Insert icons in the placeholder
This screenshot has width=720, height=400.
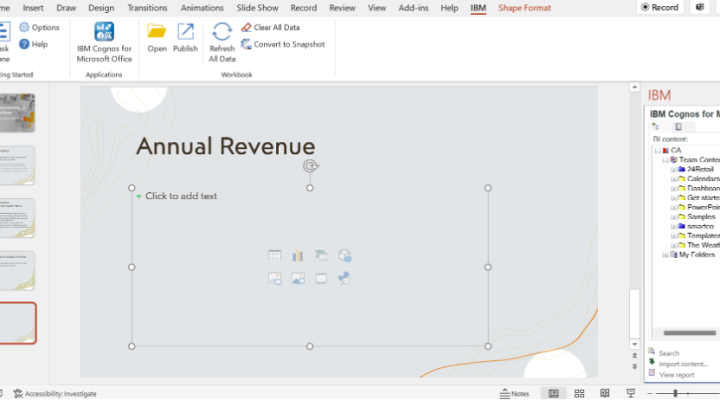point(344,278)
